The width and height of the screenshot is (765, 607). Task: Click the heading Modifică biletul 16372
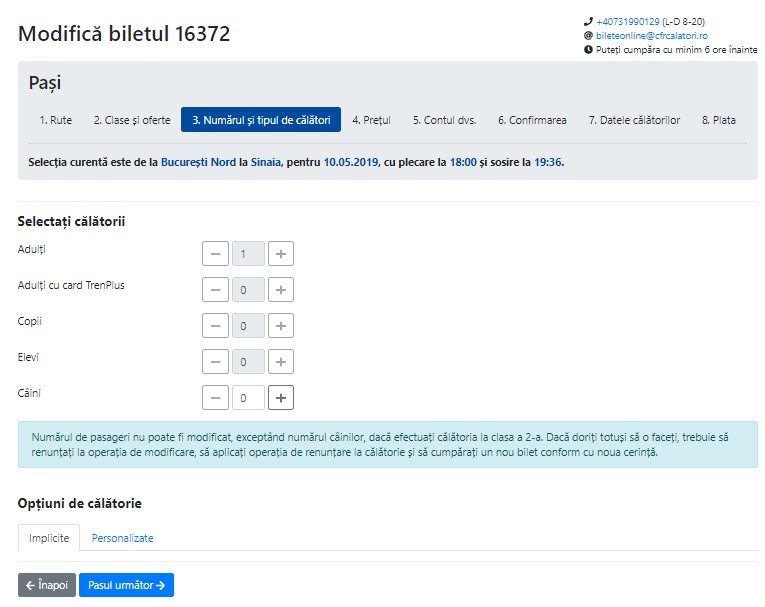tap(124, 34)
